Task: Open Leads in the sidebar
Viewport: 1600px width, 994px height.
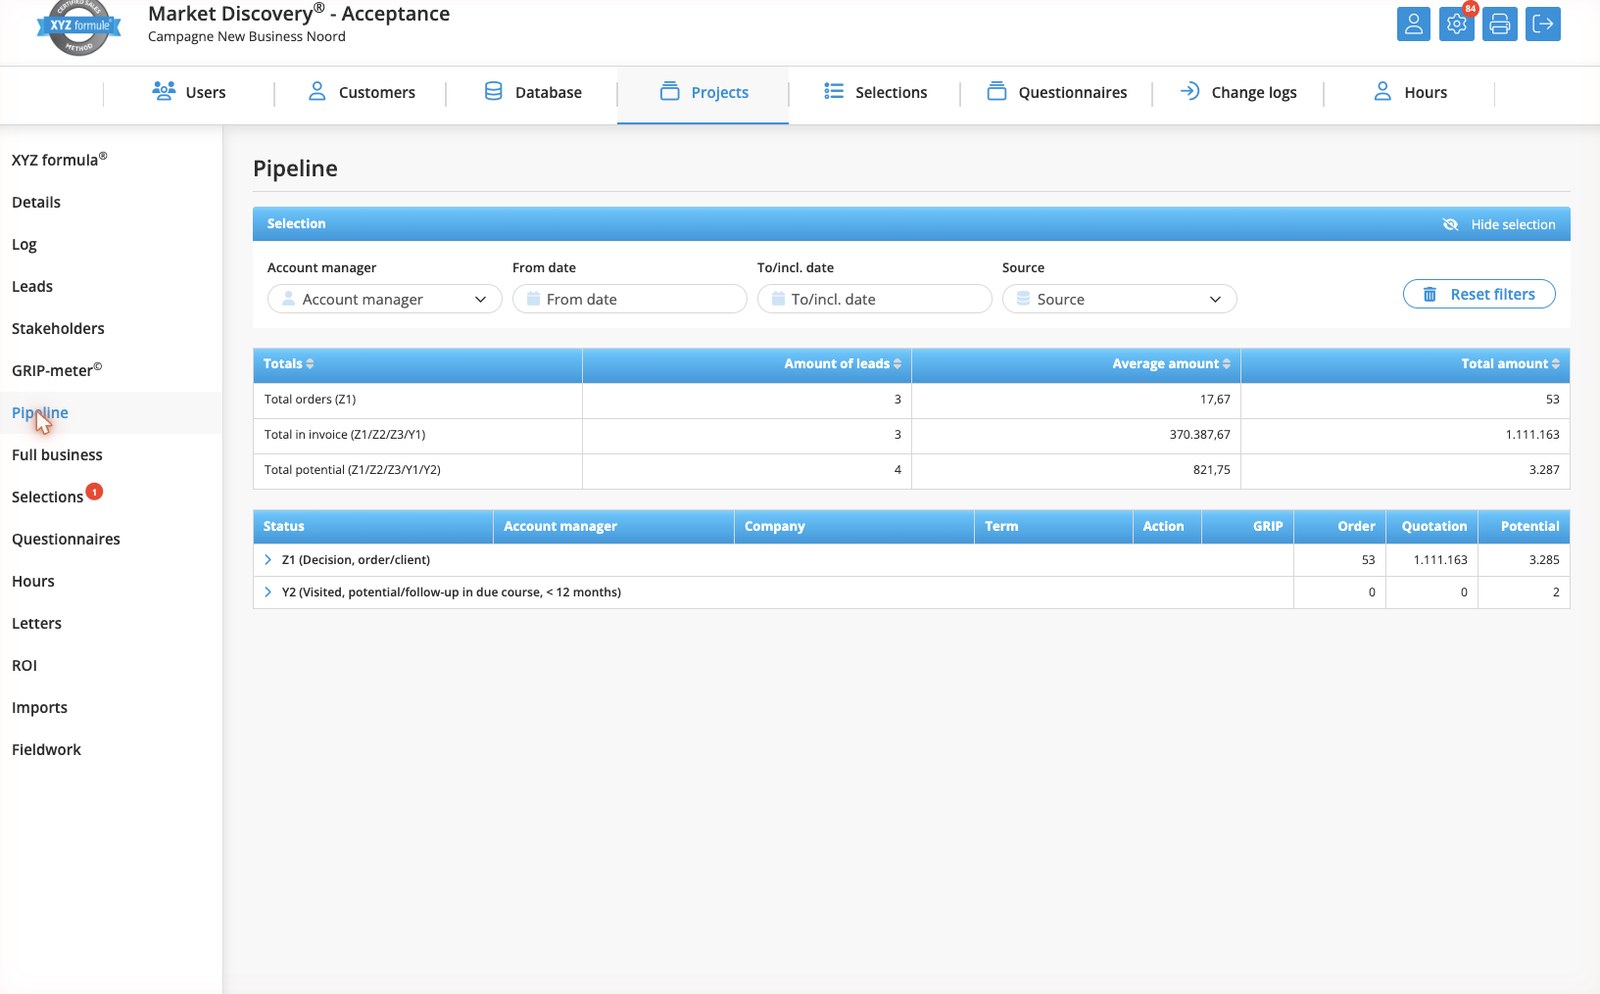Action: (x=32, y=286)
